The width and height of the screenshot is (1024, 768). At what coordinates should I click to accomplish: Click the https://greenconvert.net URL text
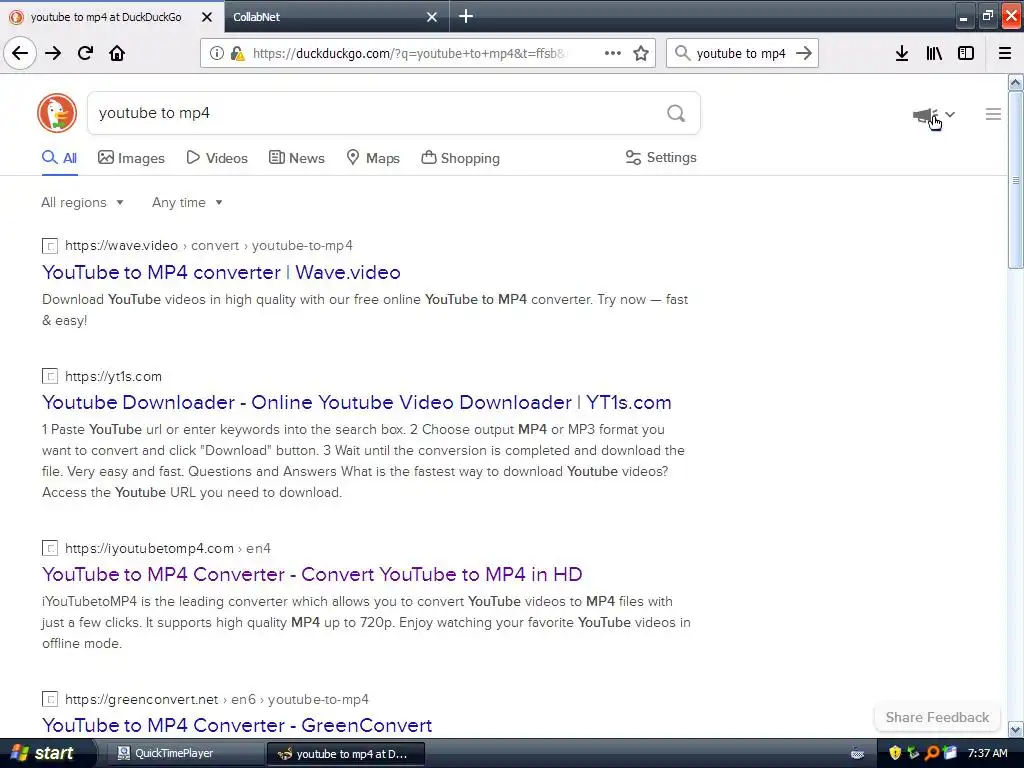tap(141, 699)
